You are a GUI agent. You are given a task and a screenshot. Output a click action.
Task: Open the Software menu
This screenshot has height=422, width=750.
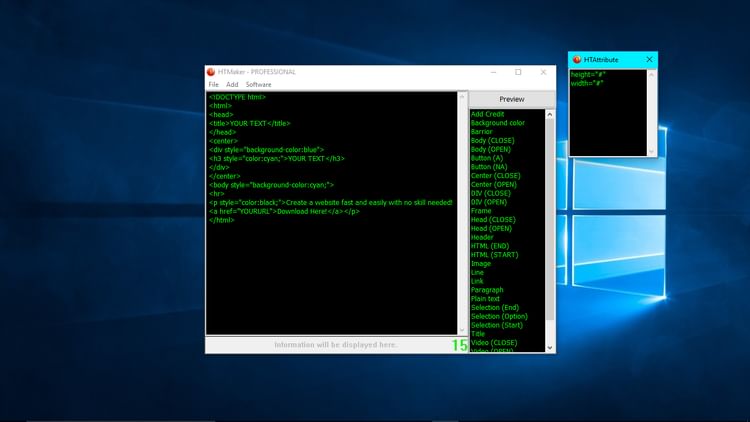pyautogui.click(x=258, y=85)
